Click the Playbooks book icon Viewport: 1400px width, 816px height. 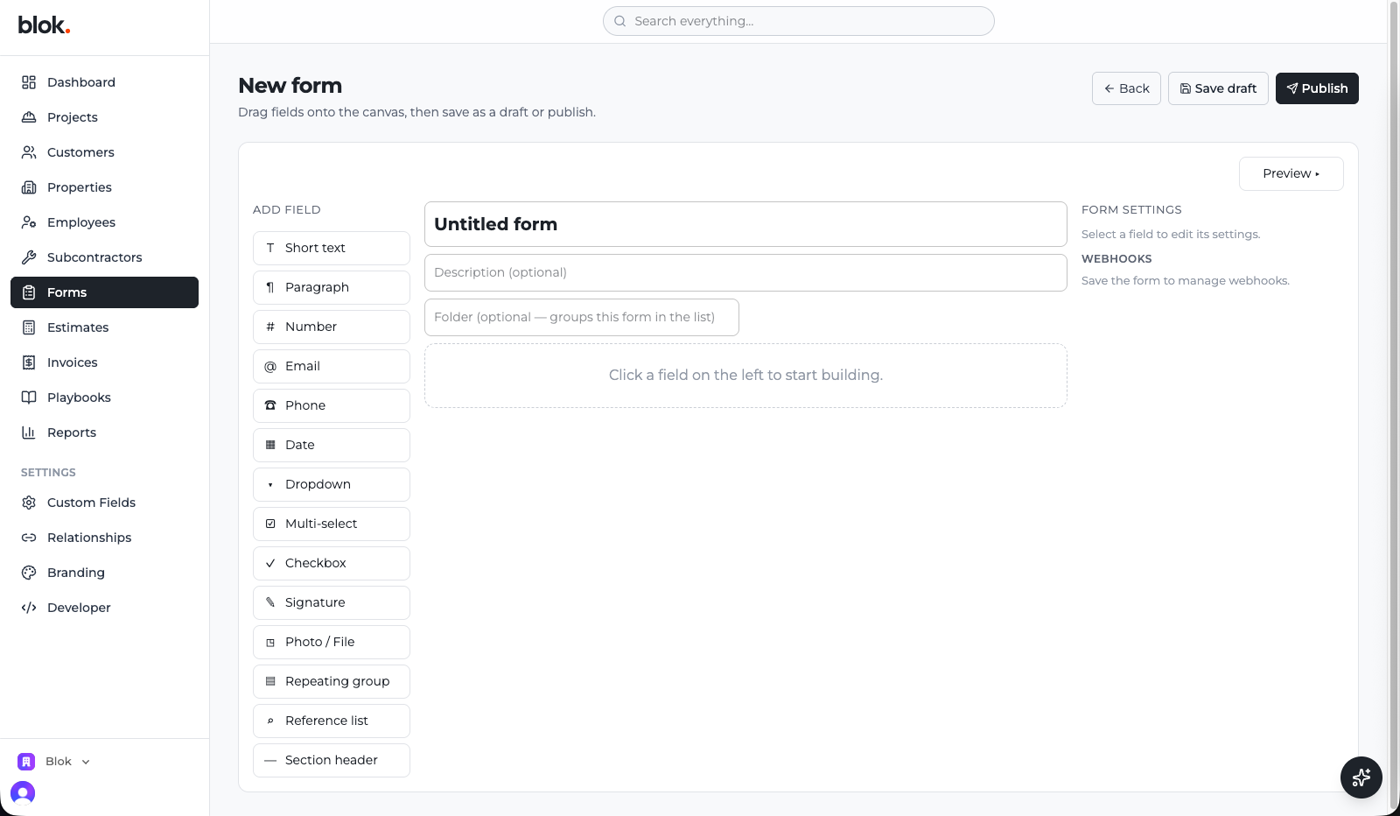(29, 397)
